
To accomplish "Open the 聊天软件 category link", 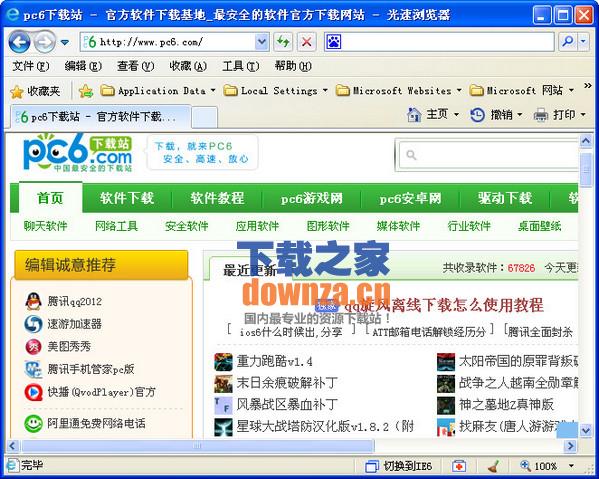I will pos(45,226).
